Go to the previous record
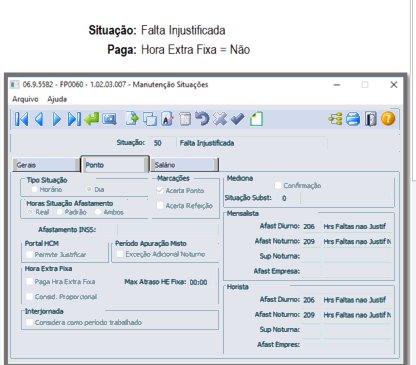Viewport: 416px width, 365px height. click(39, 119)
